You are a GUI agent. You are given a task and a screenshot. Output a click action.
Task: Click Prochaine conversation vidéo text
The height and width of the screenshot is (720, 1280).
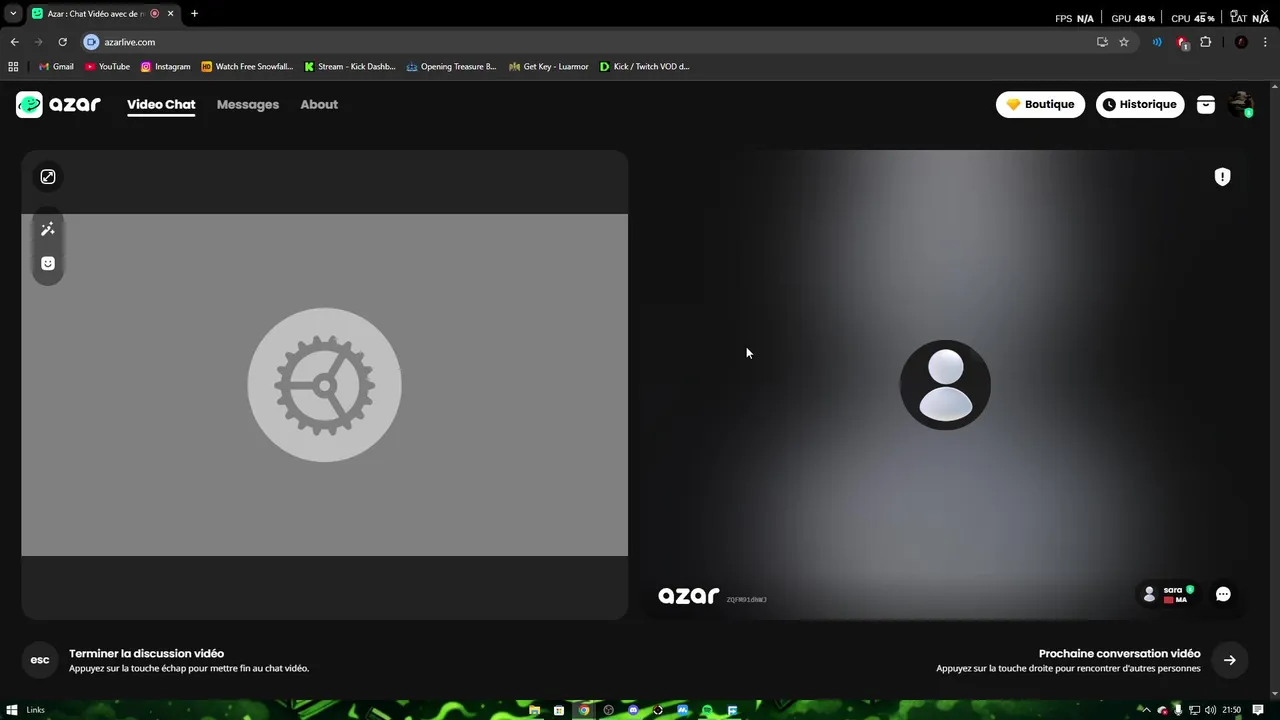click(1119, 653)
